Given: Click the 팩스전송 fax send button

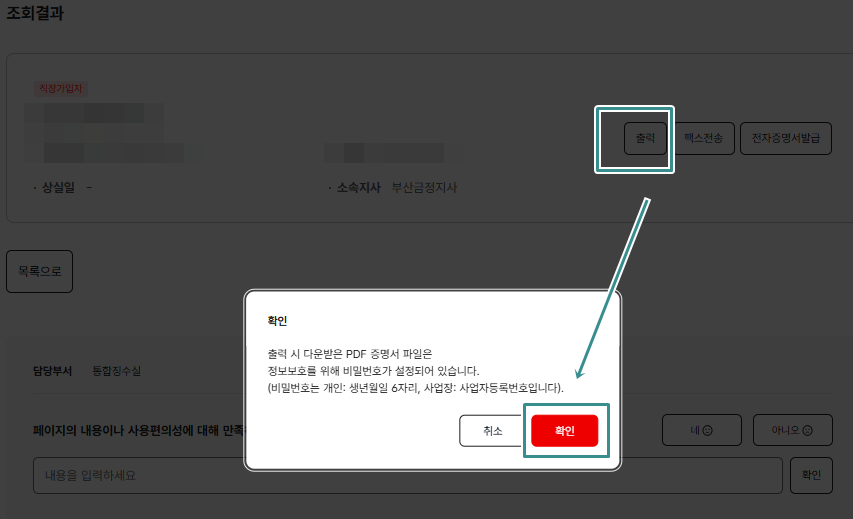Looking at the screenshot, I should pyautogui.click(x=703, y=138).
